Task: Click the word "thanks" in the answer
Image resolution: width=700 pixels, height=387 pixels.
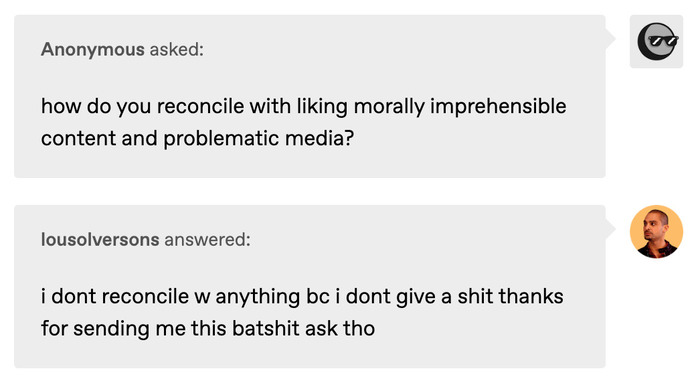Action: pos(531,296)
